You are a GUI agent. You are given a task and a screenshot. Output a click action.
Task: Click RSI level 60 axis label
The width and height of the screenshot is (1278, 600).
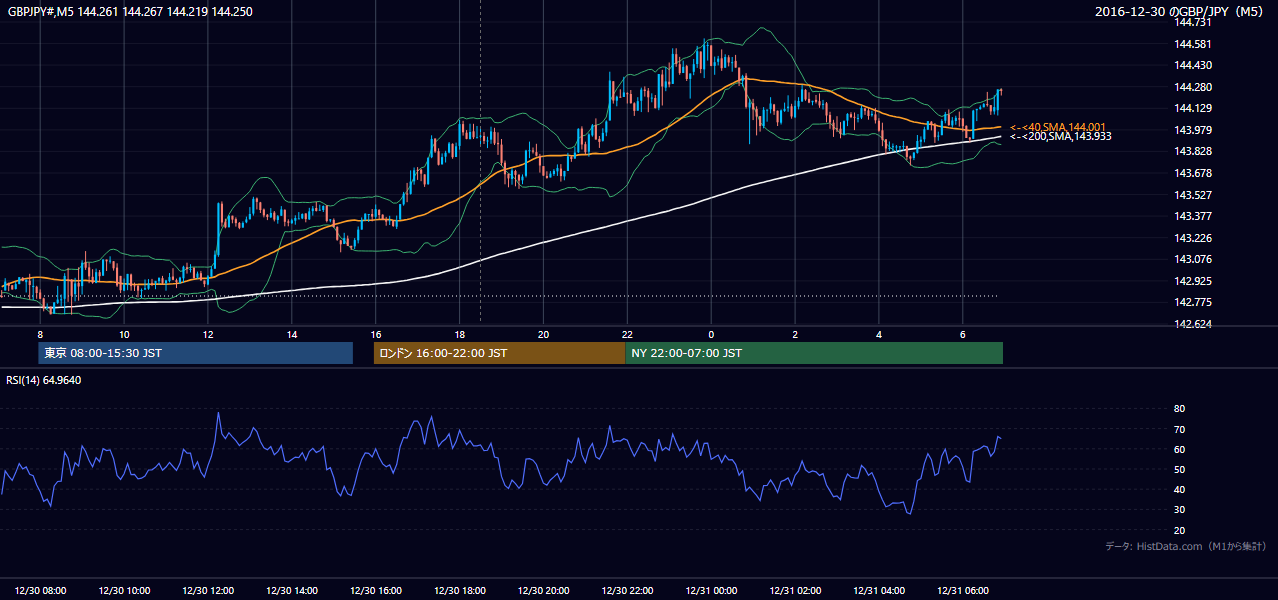click(1179, 449)
